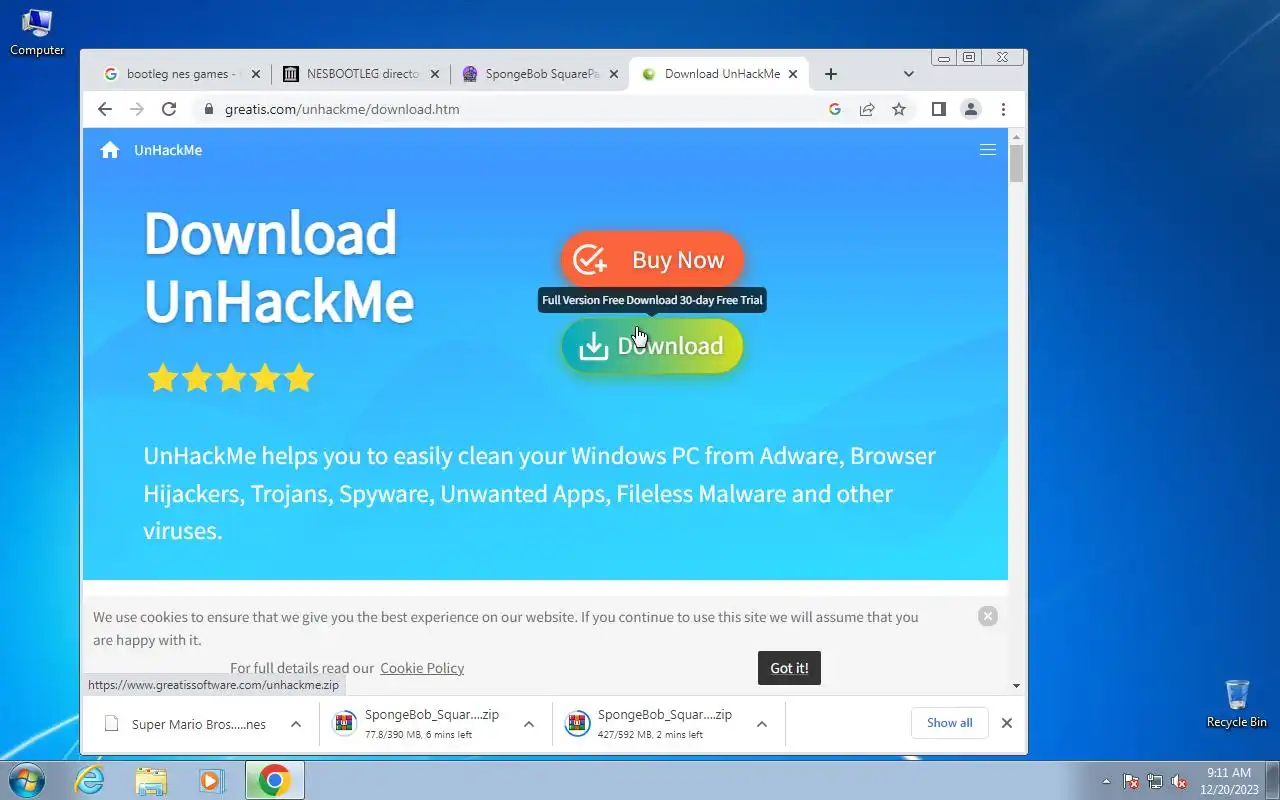Click the UnHackMe home icon
The height and width of the screenshot is (800, 1280).
click(x=110, y=150)
